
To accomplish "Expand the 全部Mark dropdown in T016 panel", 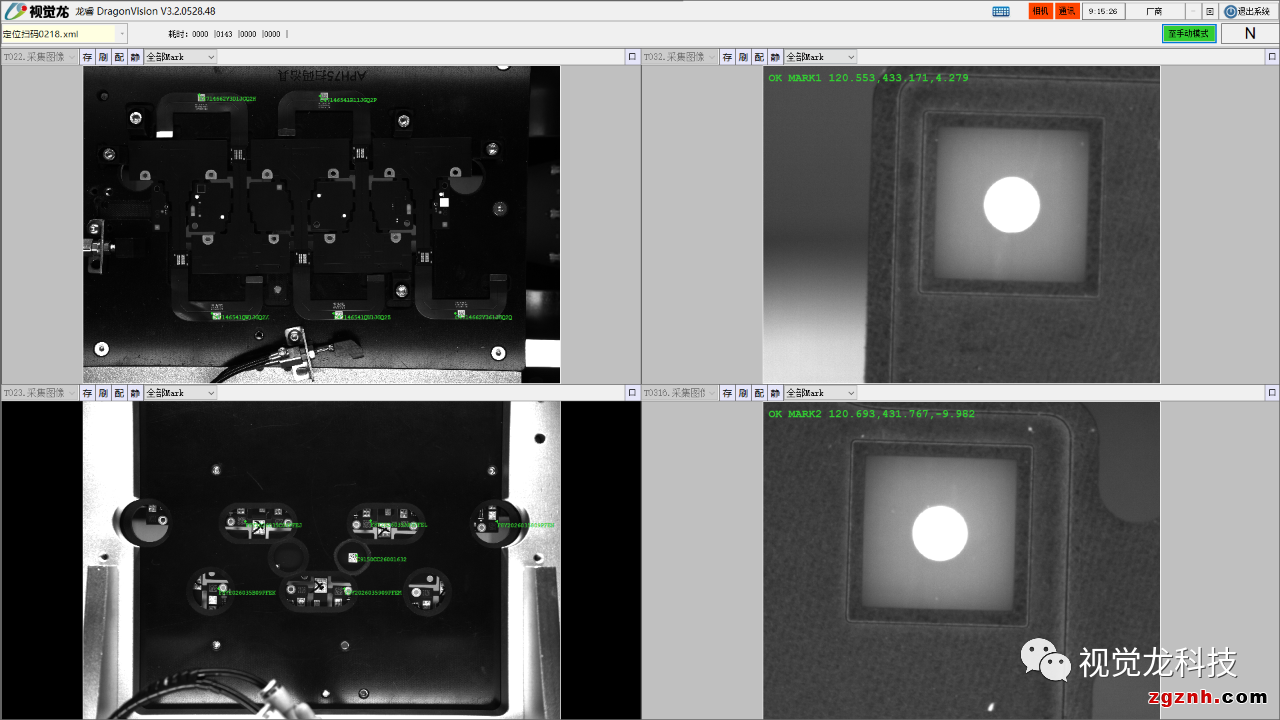I will pyautogui.click(x=821, y=393).
